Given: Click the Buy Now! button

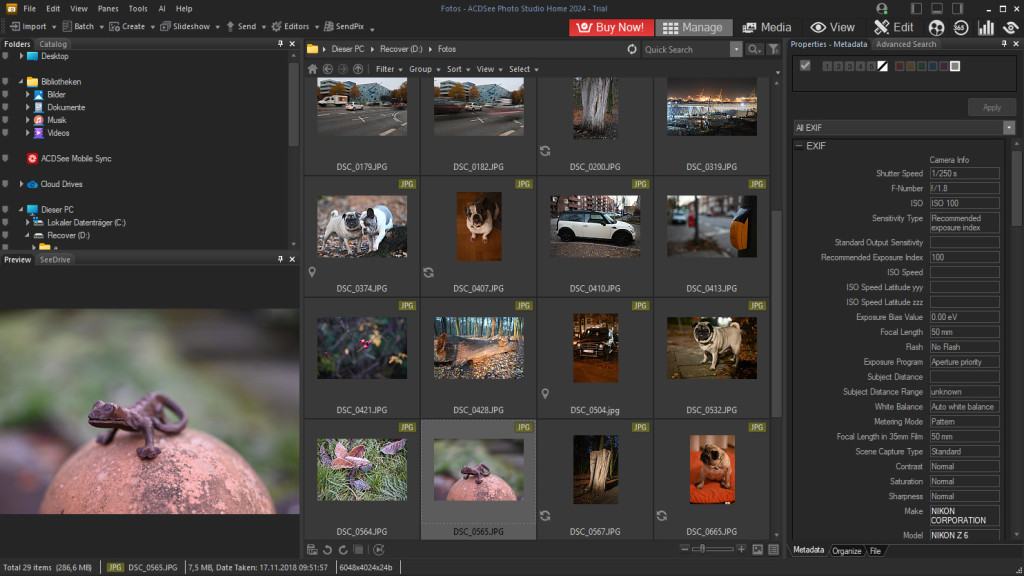Looking at the screenshot, I should click(x=611, y=28).
